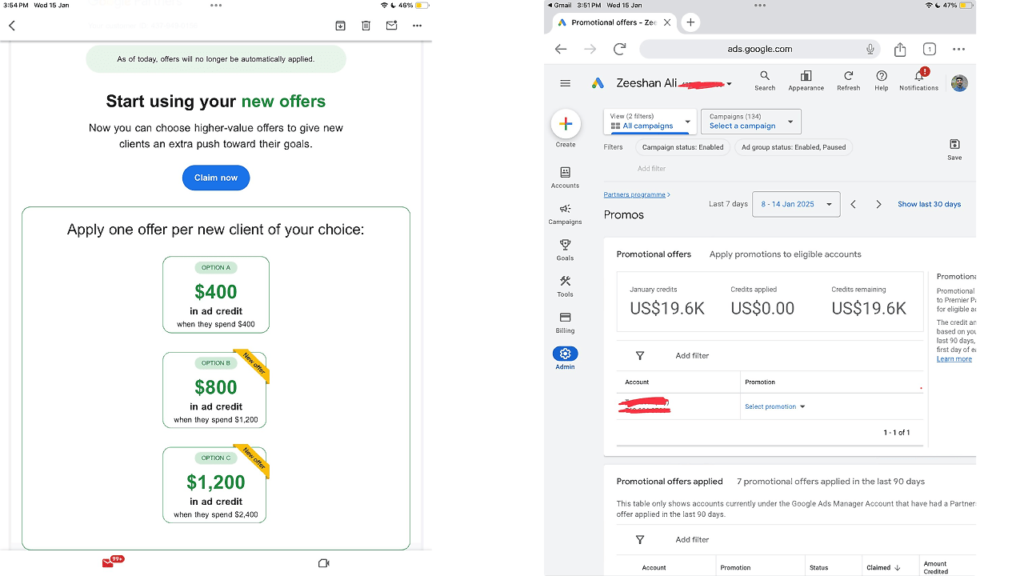
Task: Go back using the Gmail back arrow
Action: (x=12, y=25)
